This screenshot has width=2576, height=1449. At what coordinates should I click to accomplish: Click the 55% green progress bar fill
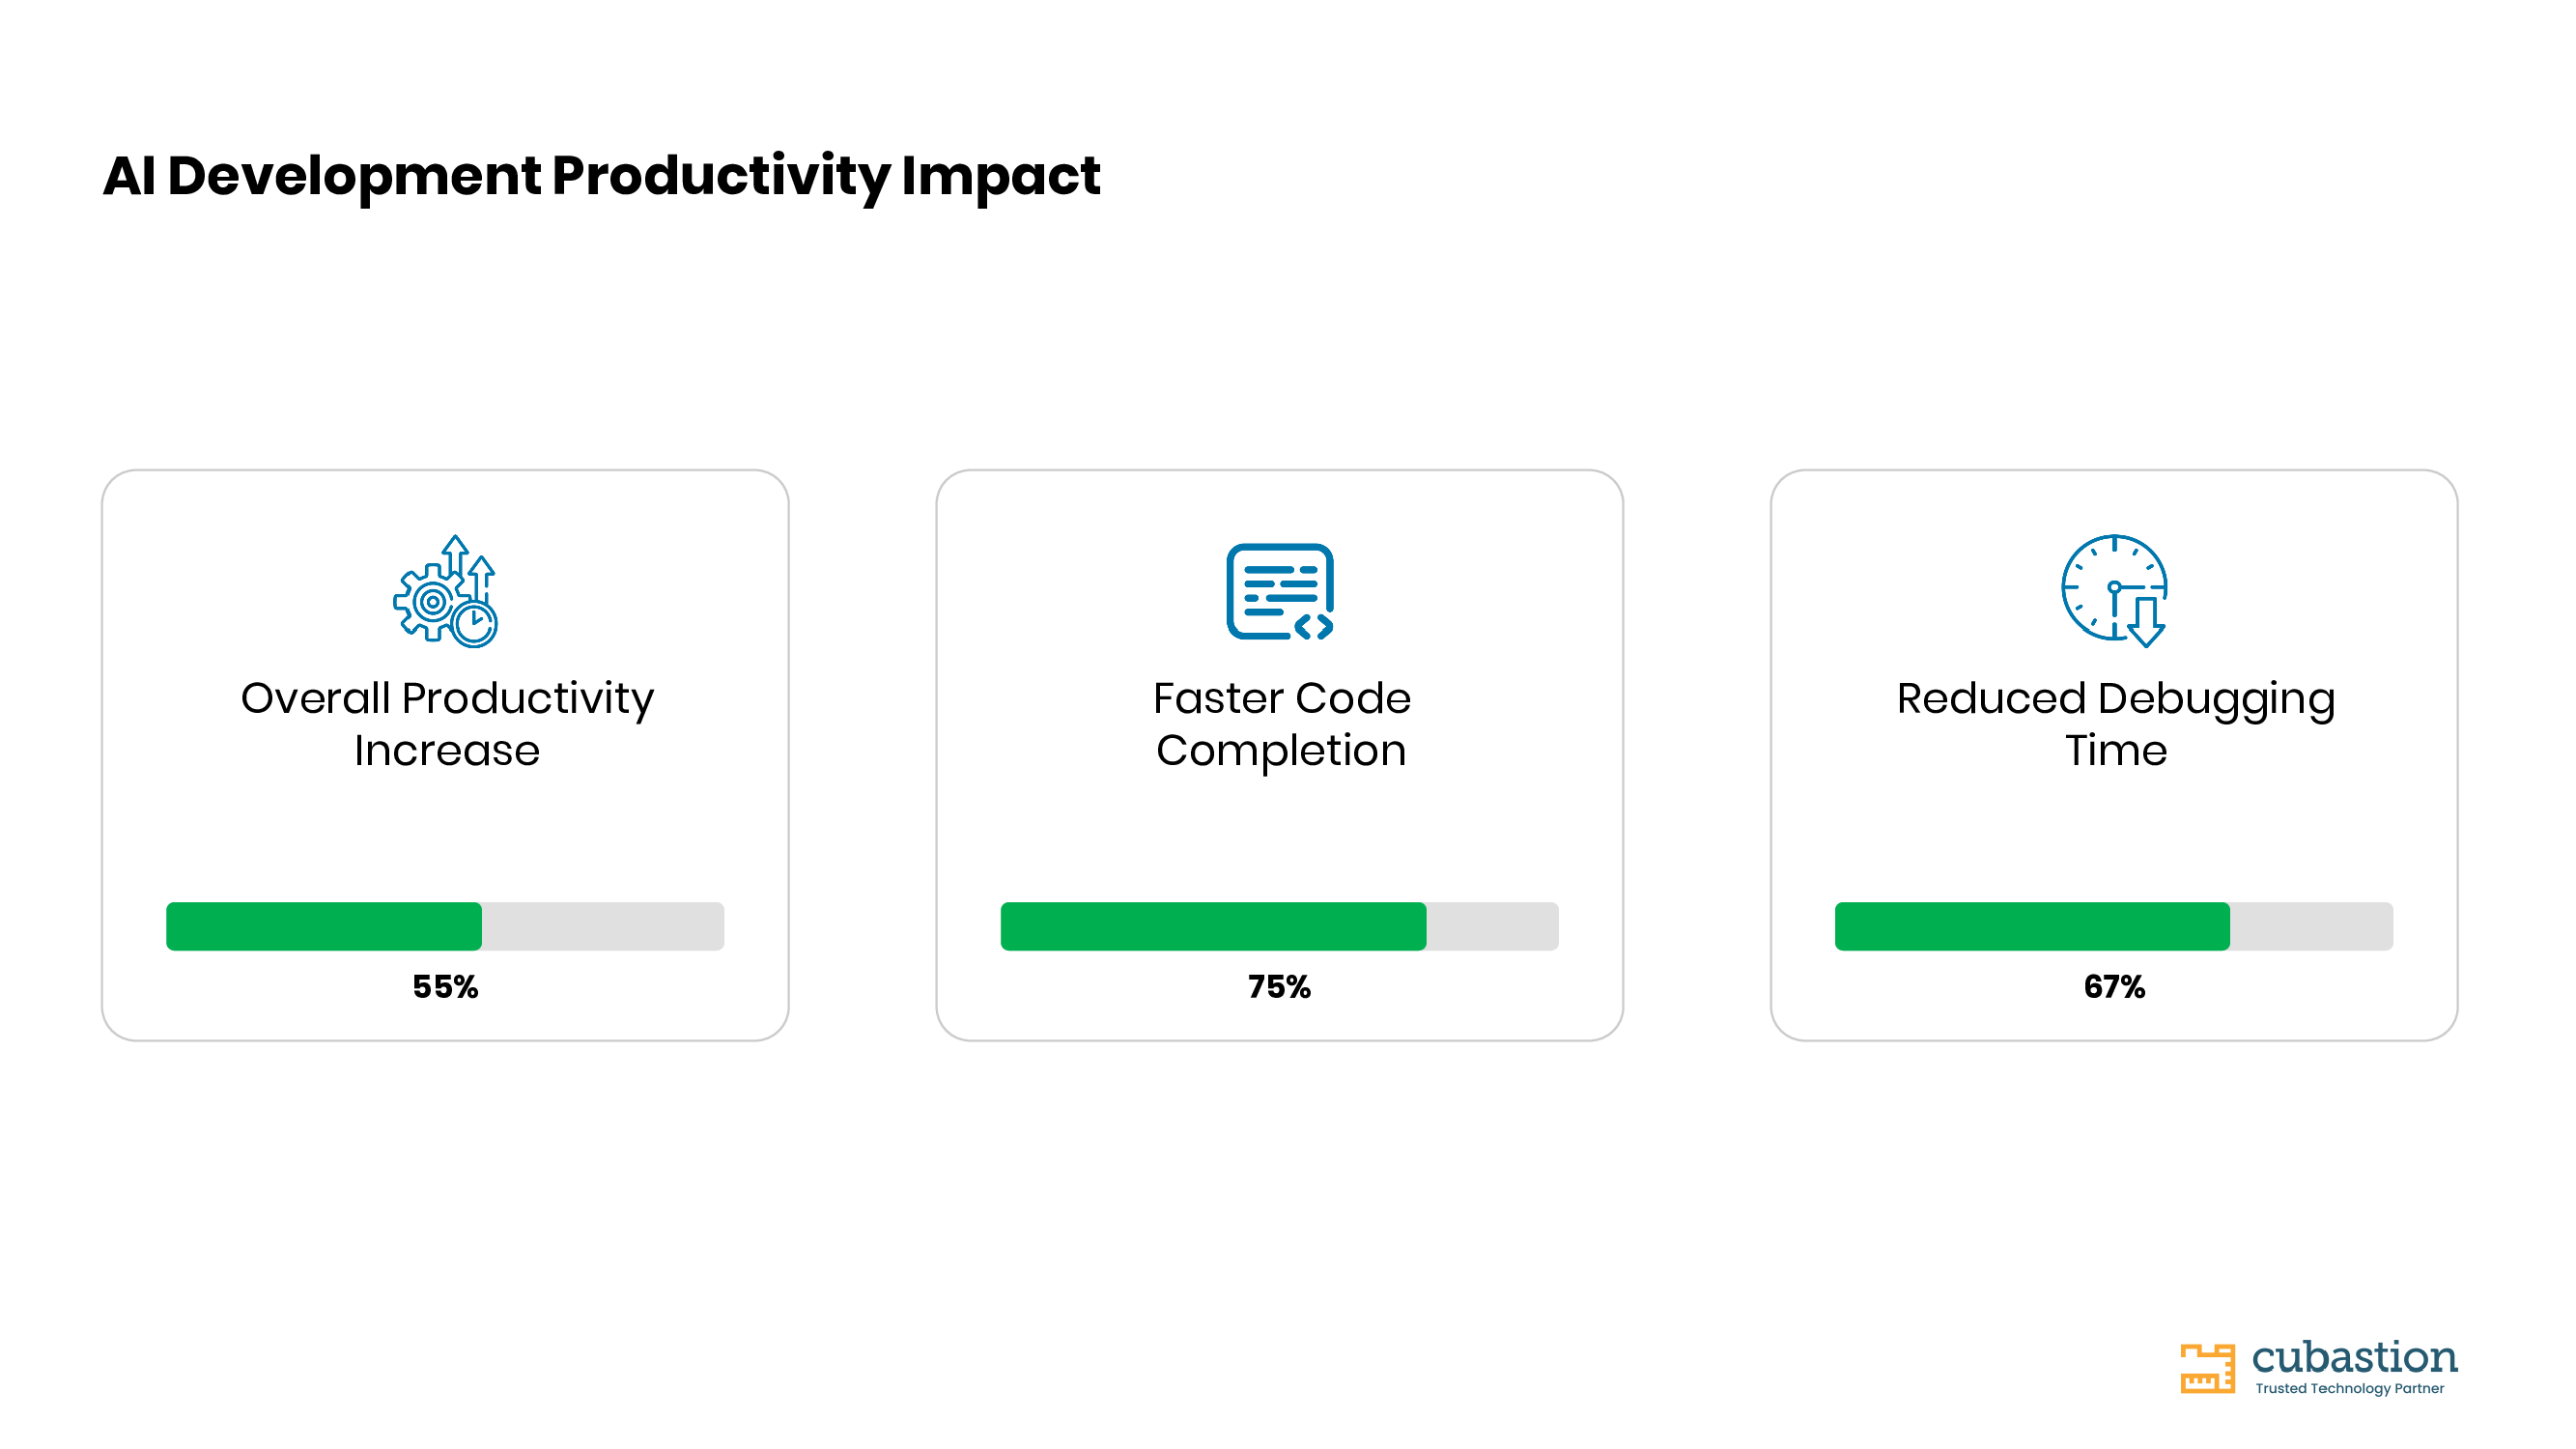tap(324, 926)
